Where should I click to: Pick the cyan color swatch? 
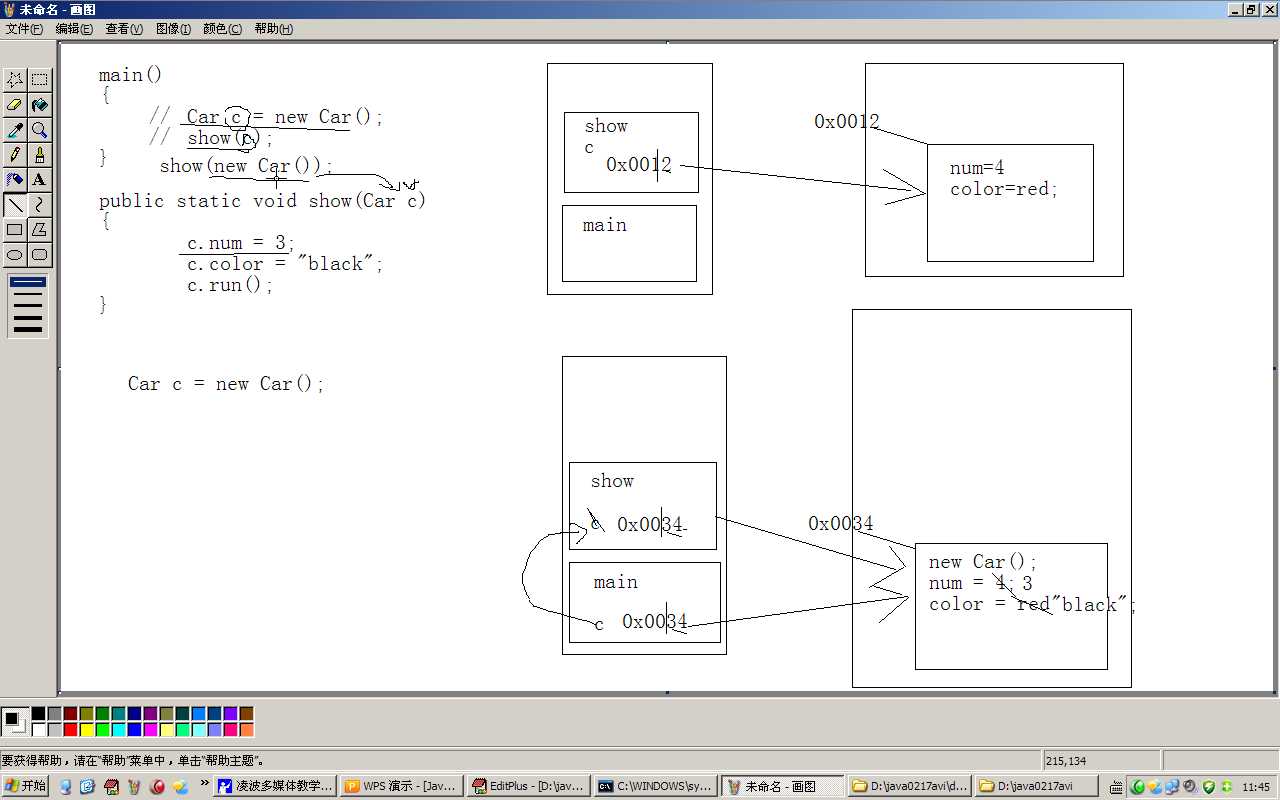pos(118,730)
